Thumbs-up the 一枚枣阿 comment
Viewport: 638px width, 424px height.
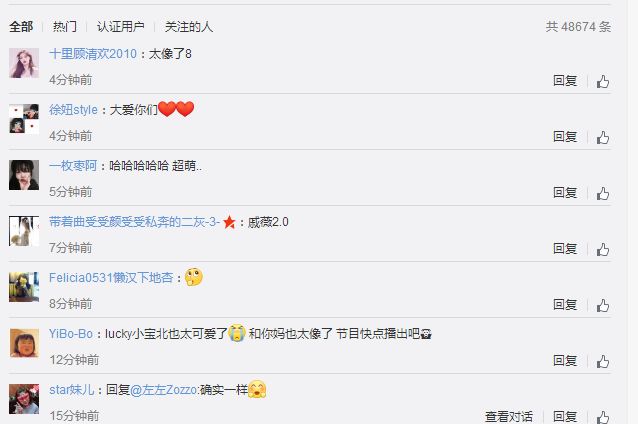(x=603, y=193)
